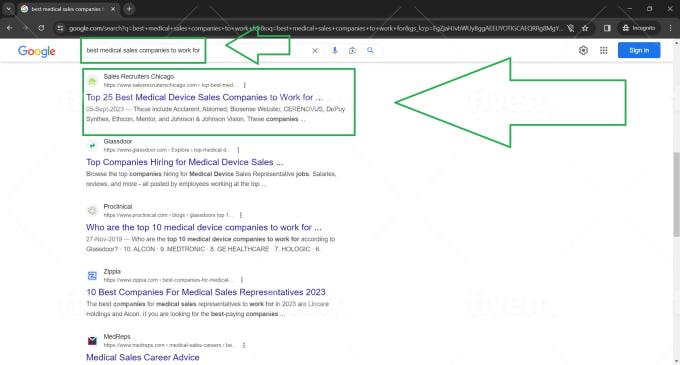Open 'Top 25 Best Medical Device Sales Companies' result
Screen dimensions: 680x365
click(x=204, y=97)
